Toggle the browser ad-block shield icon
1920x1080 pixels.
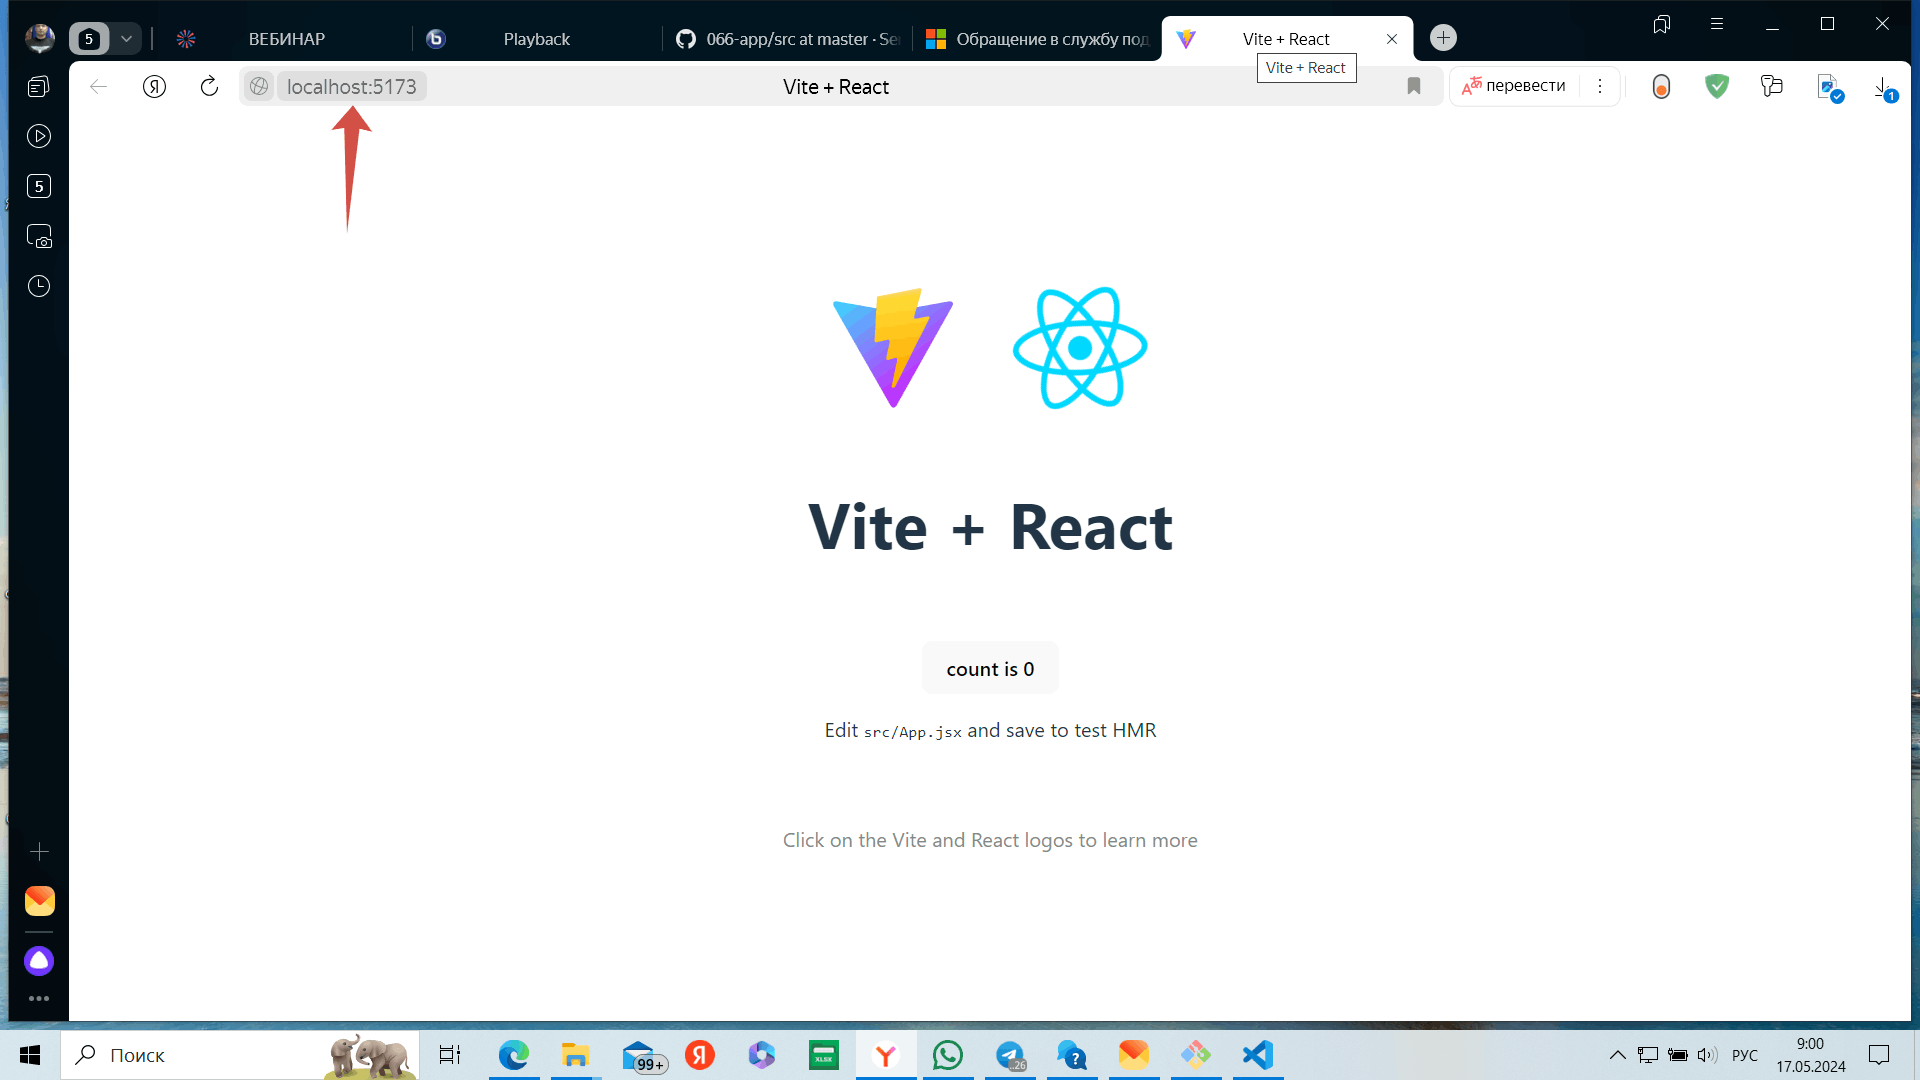(x=1716, y=86)
